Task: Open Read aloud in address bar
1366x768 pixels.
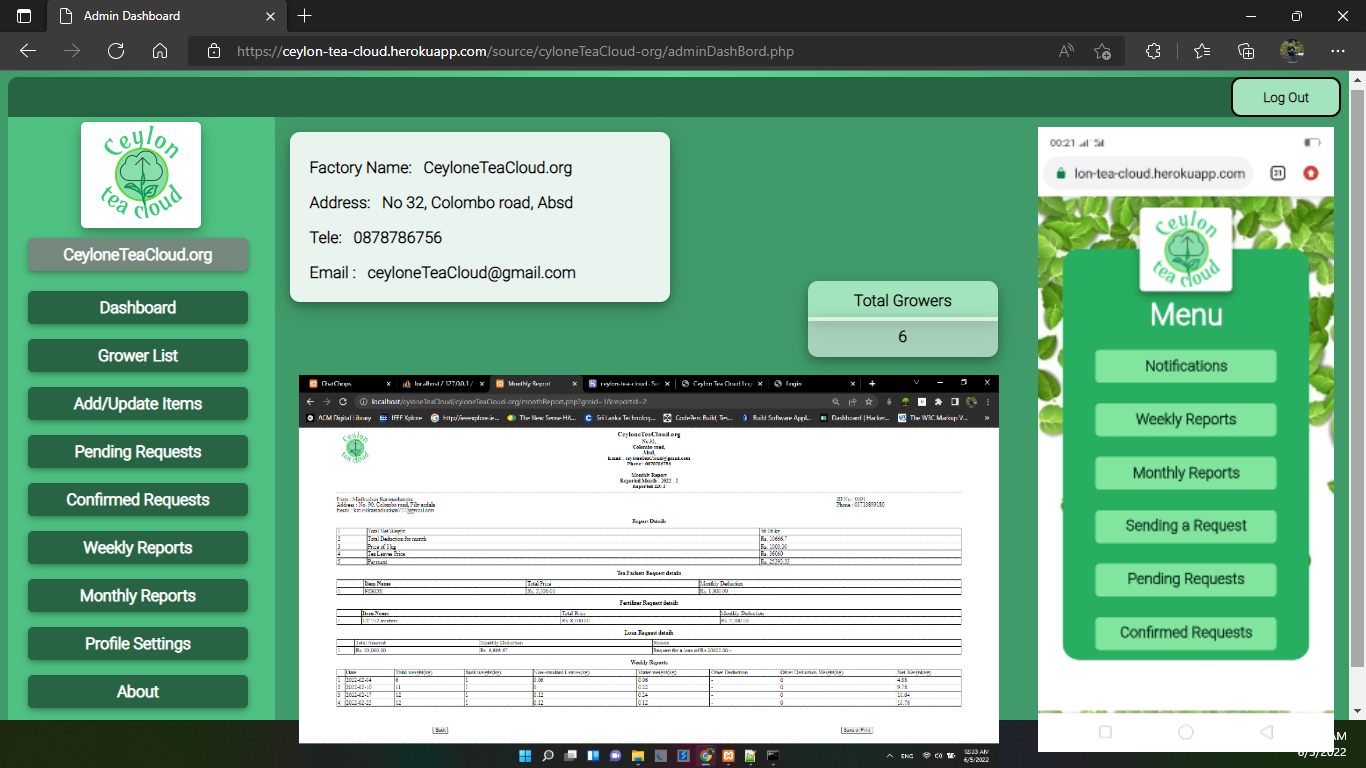Action: click(1067, 51)
